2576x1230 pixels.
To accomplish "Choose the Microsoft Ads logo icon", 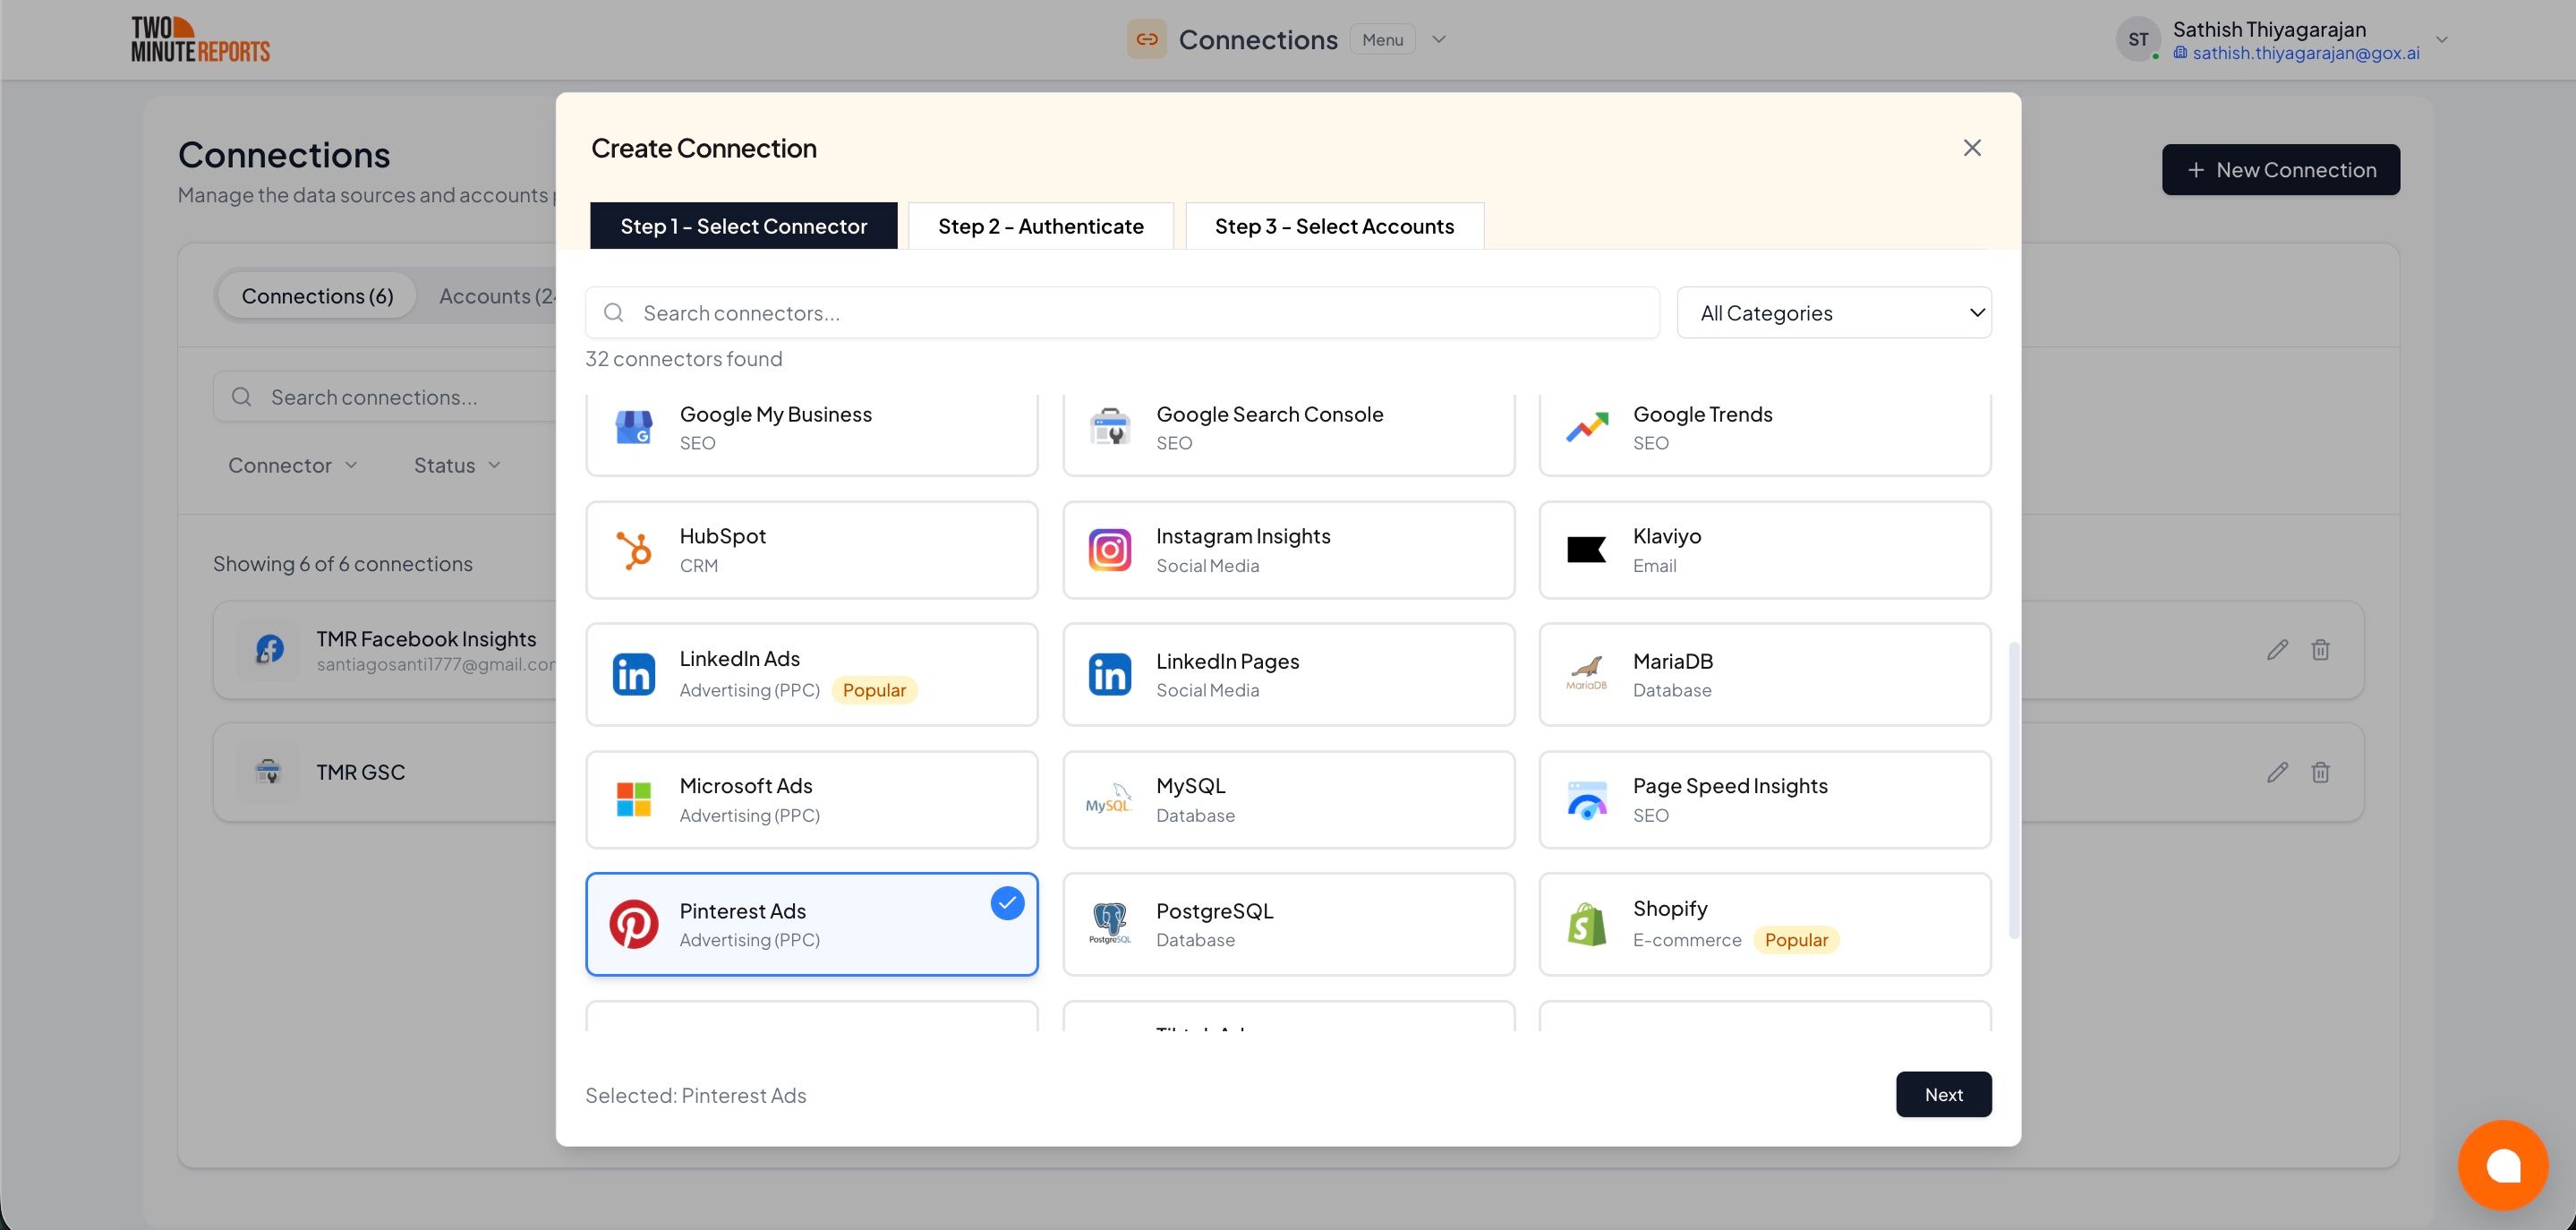I will point(633,799).
